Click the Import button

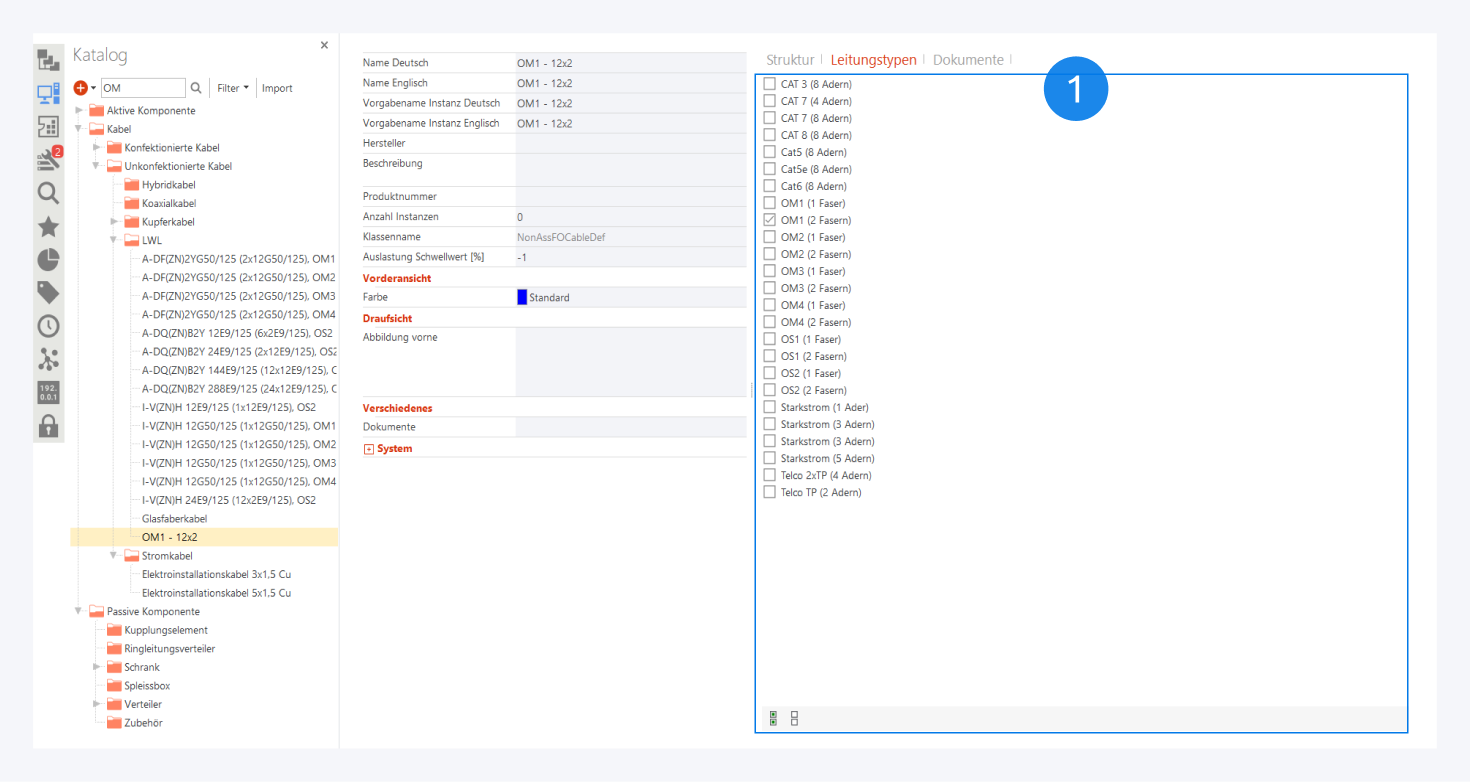tap(277, 88)
